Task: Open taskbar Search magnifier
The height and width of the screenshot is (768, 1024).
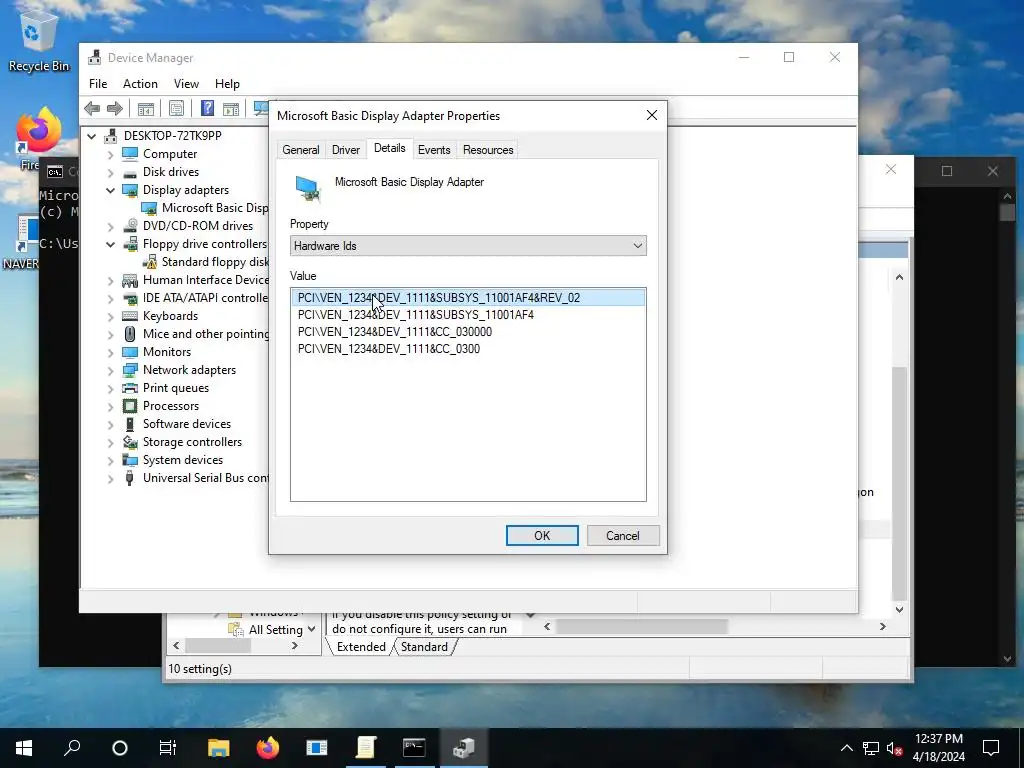Action: pos(72,748)
